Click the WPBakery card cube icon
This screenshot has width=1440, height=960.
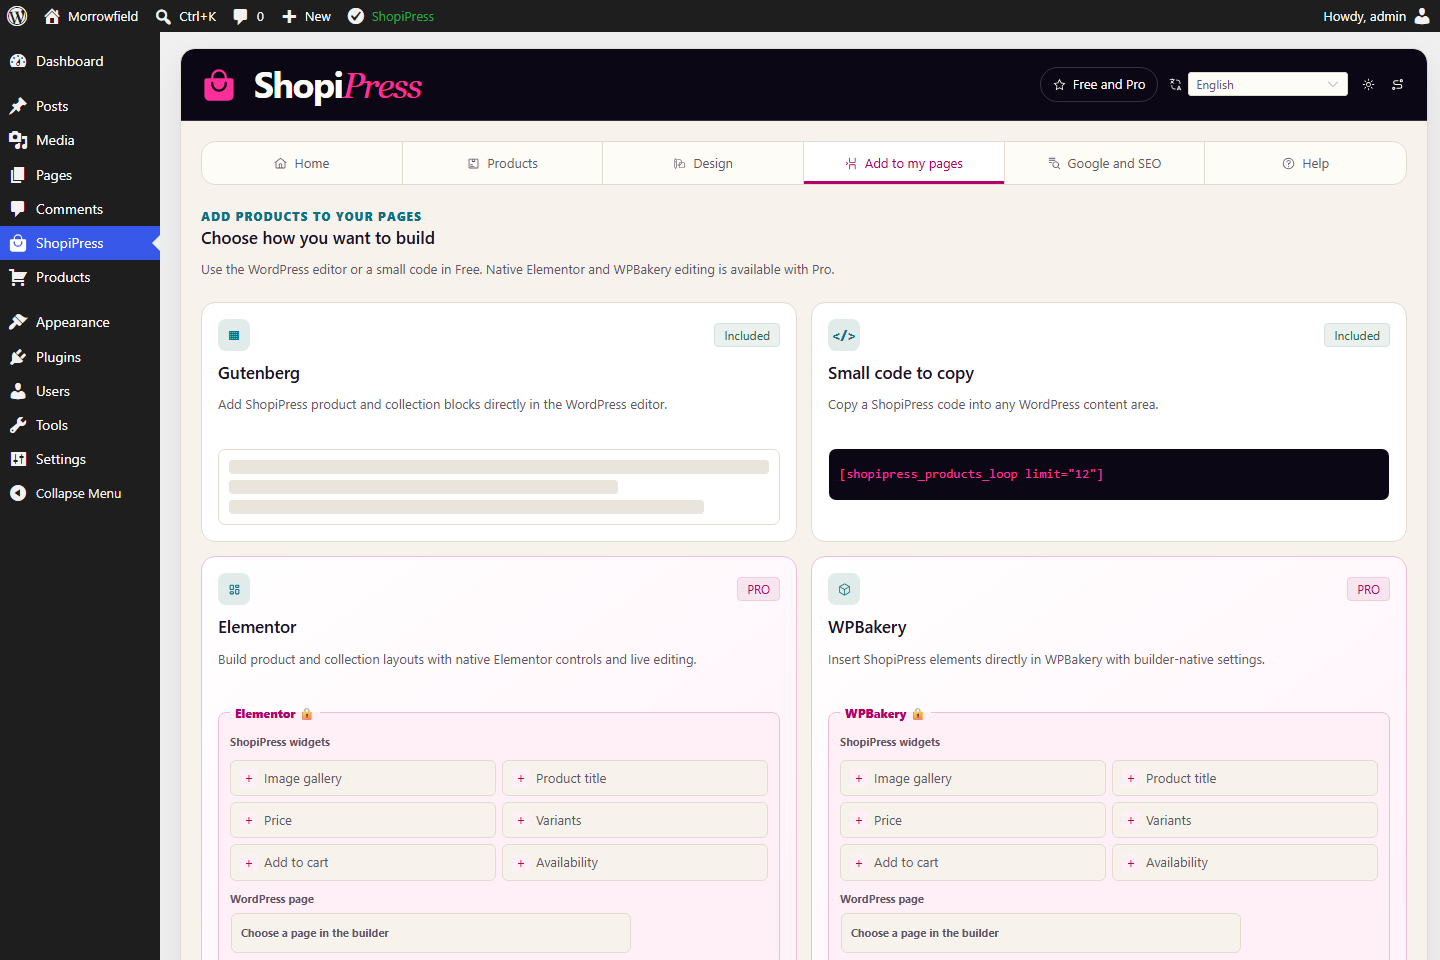coord(844,590)
